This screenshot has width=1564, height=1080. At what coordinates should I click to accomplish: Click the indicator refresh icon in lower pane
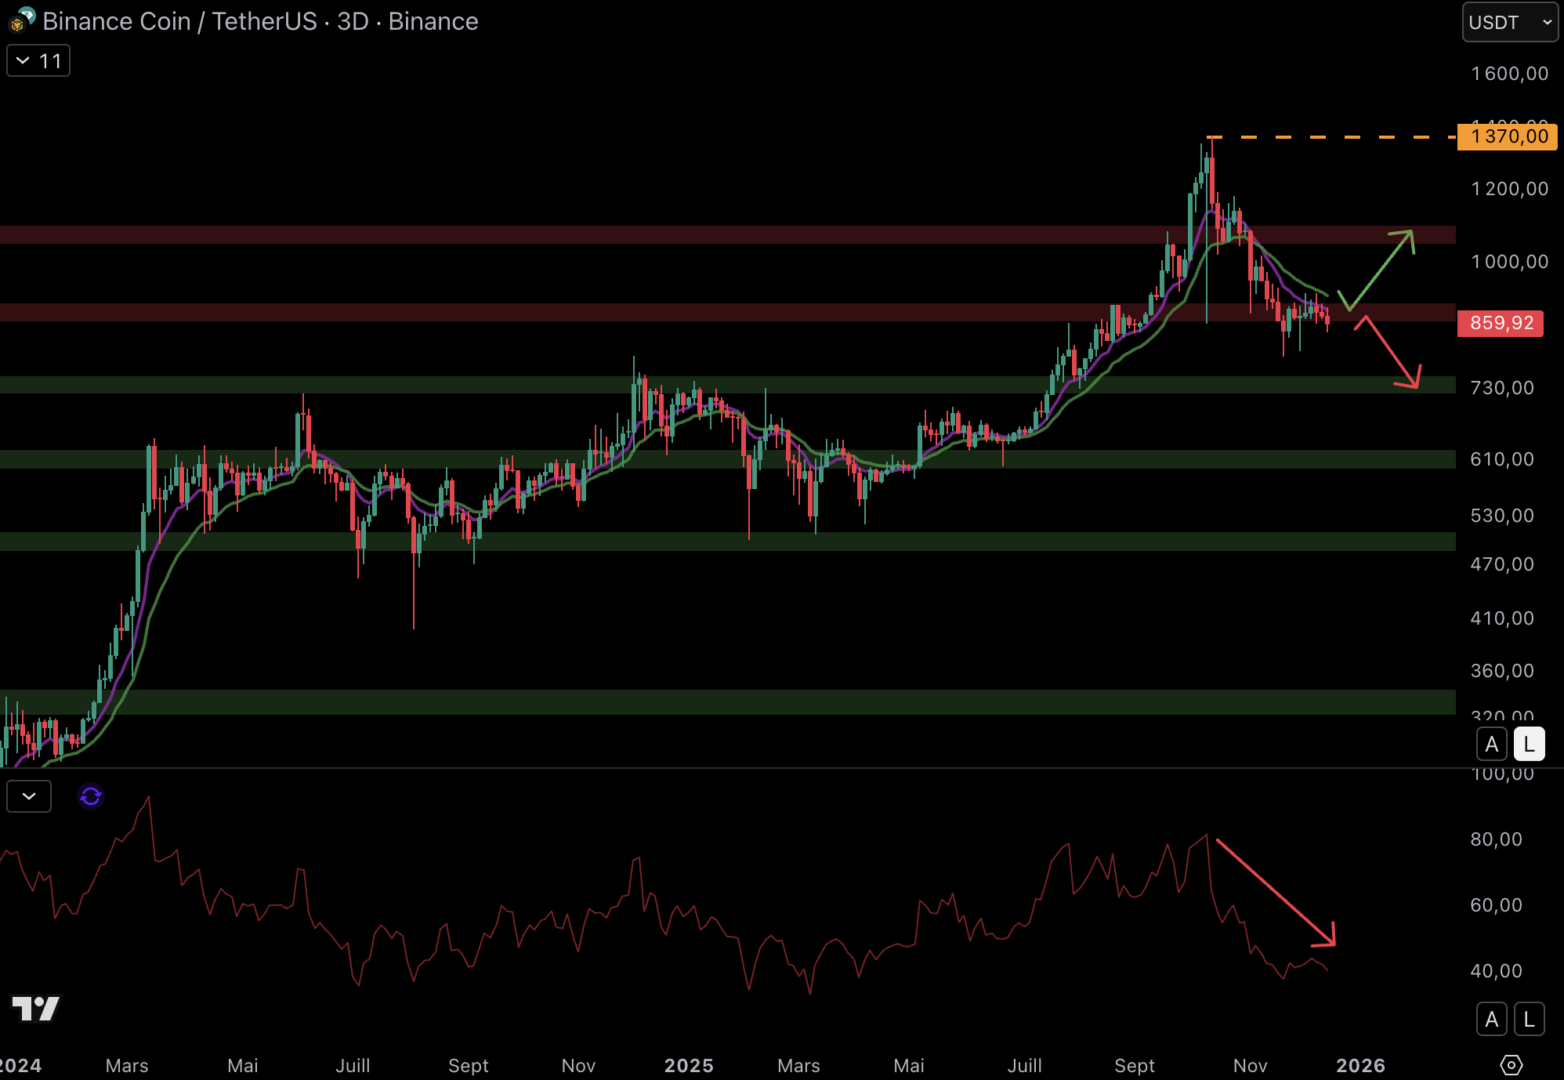90,796
